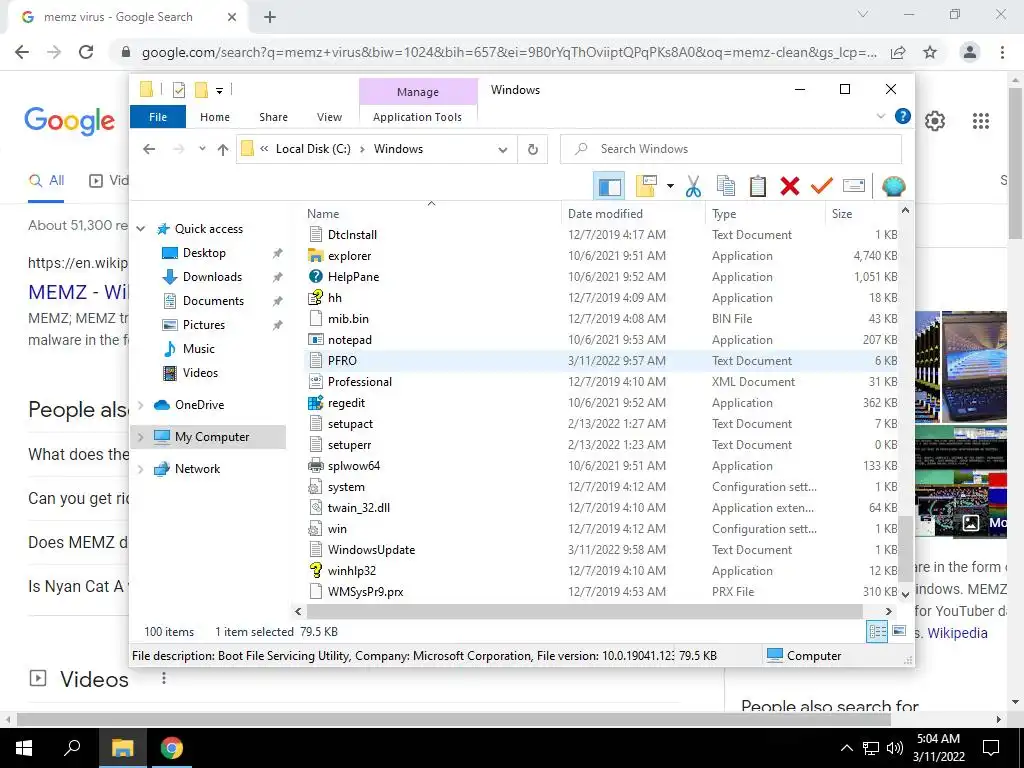Open the Application Tools tab
This screenshot has height=768, width=1024.
click(x=417, y=117)
